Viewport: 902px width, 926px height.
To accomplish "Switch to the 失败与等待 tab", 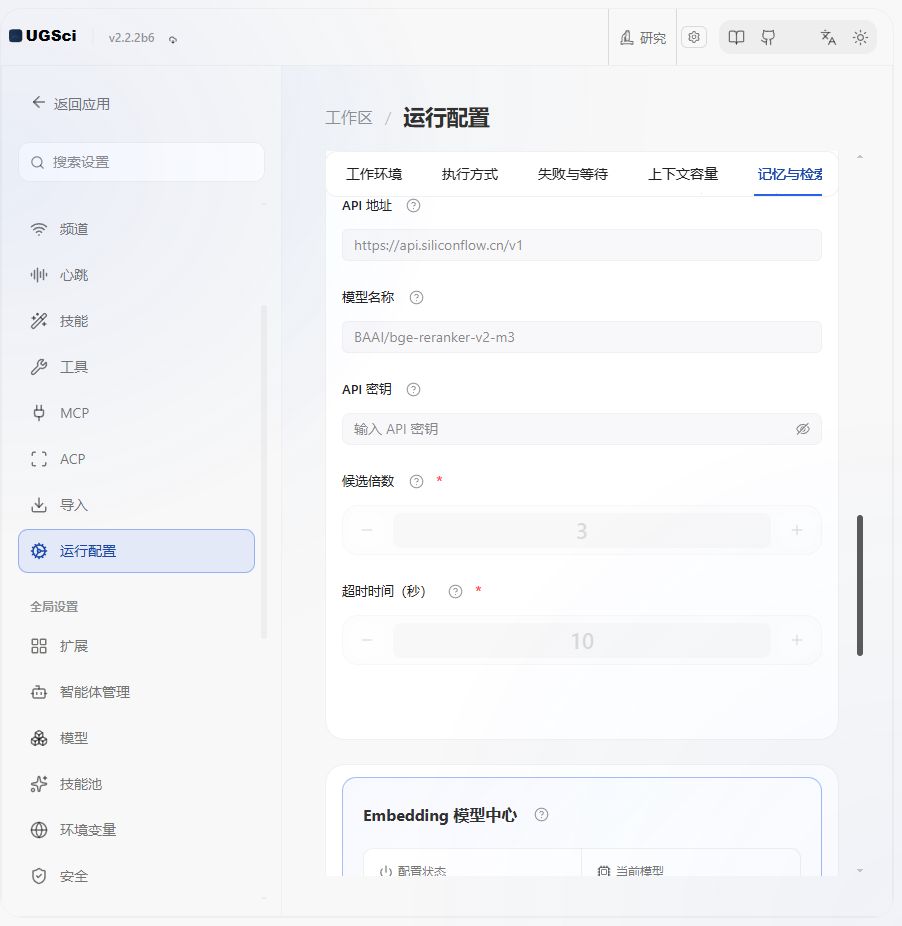I will [x=573, y=174].
